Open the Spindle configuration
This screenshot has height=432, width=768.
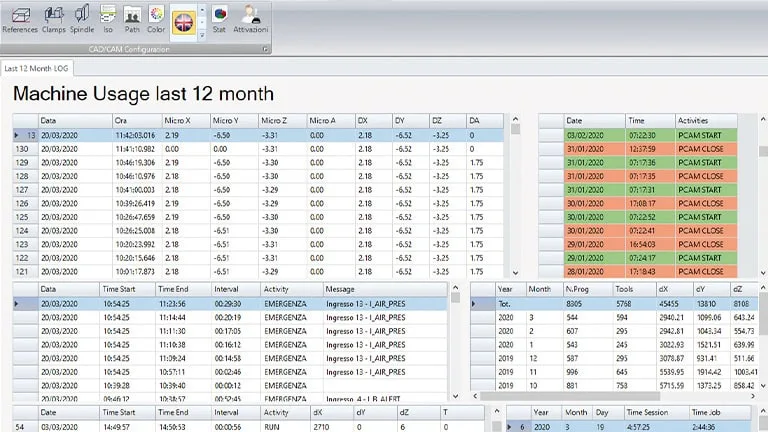pyautogui.click(x=82, y=20)
